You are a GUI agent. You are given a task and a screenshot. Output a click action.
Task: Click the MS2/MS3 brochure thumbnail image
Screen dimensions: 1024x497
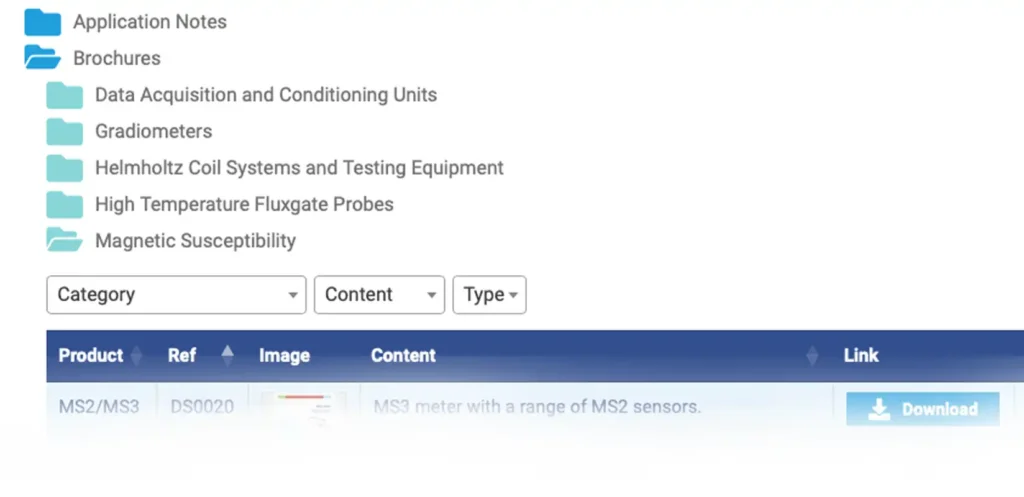tap(304, 408)
